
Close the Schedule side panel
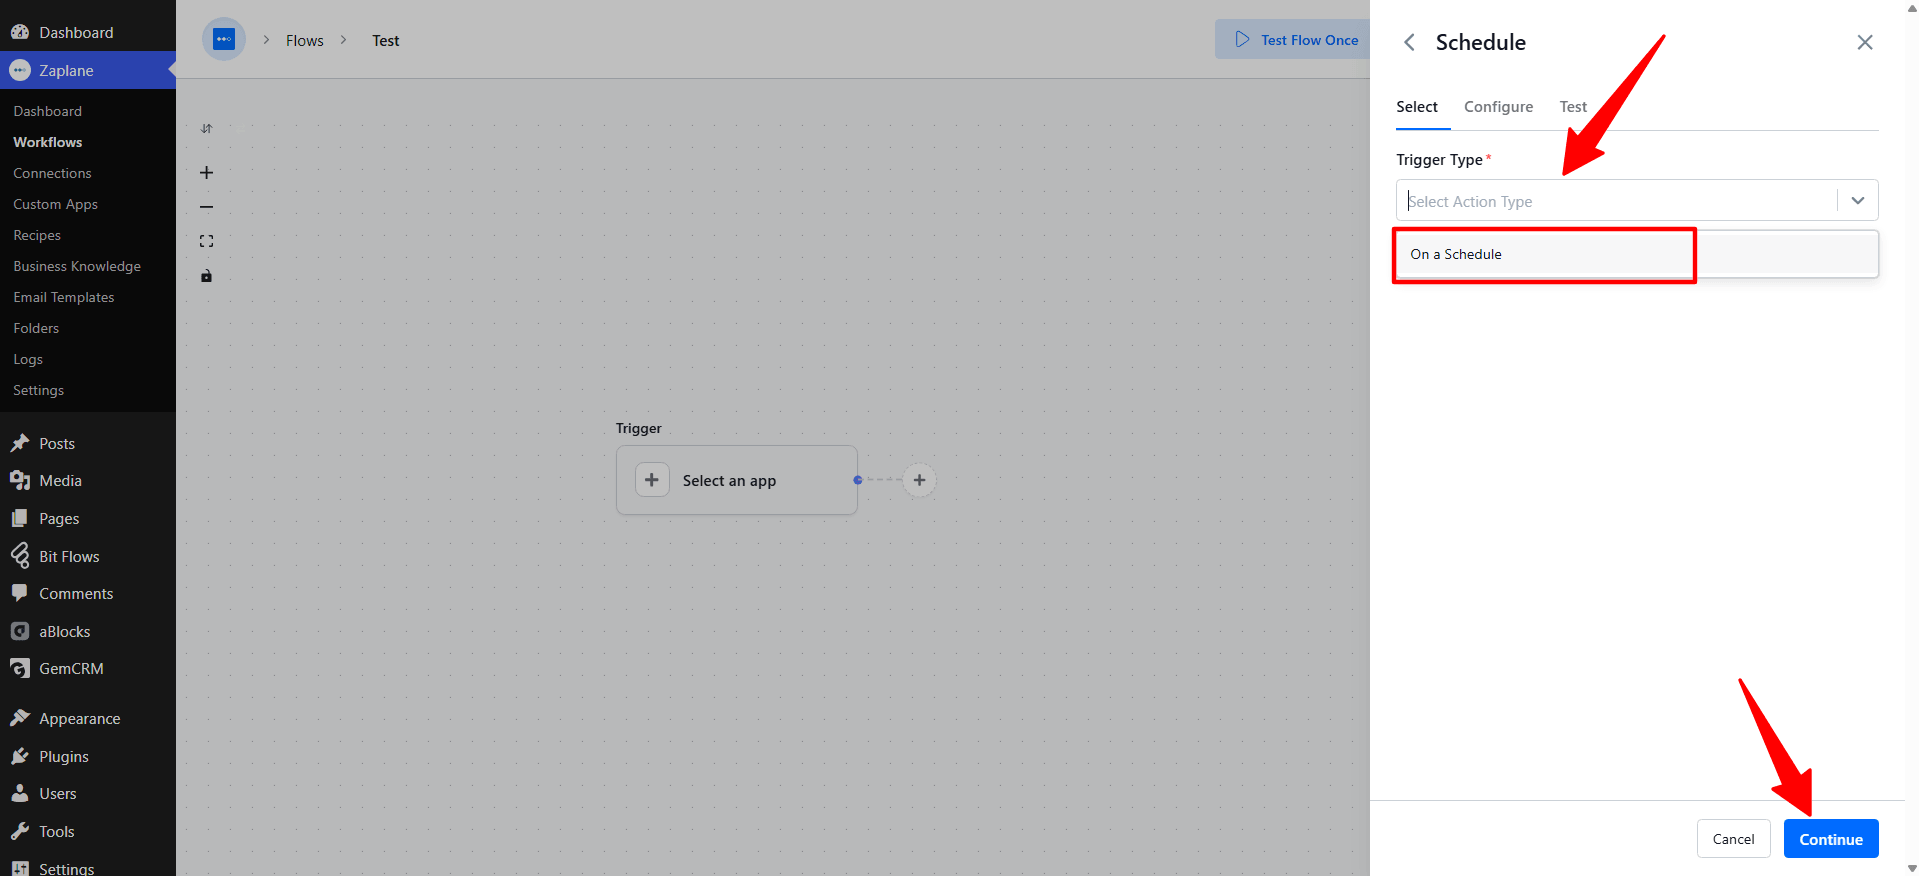pyautogui.click(x=1865, y=42)
